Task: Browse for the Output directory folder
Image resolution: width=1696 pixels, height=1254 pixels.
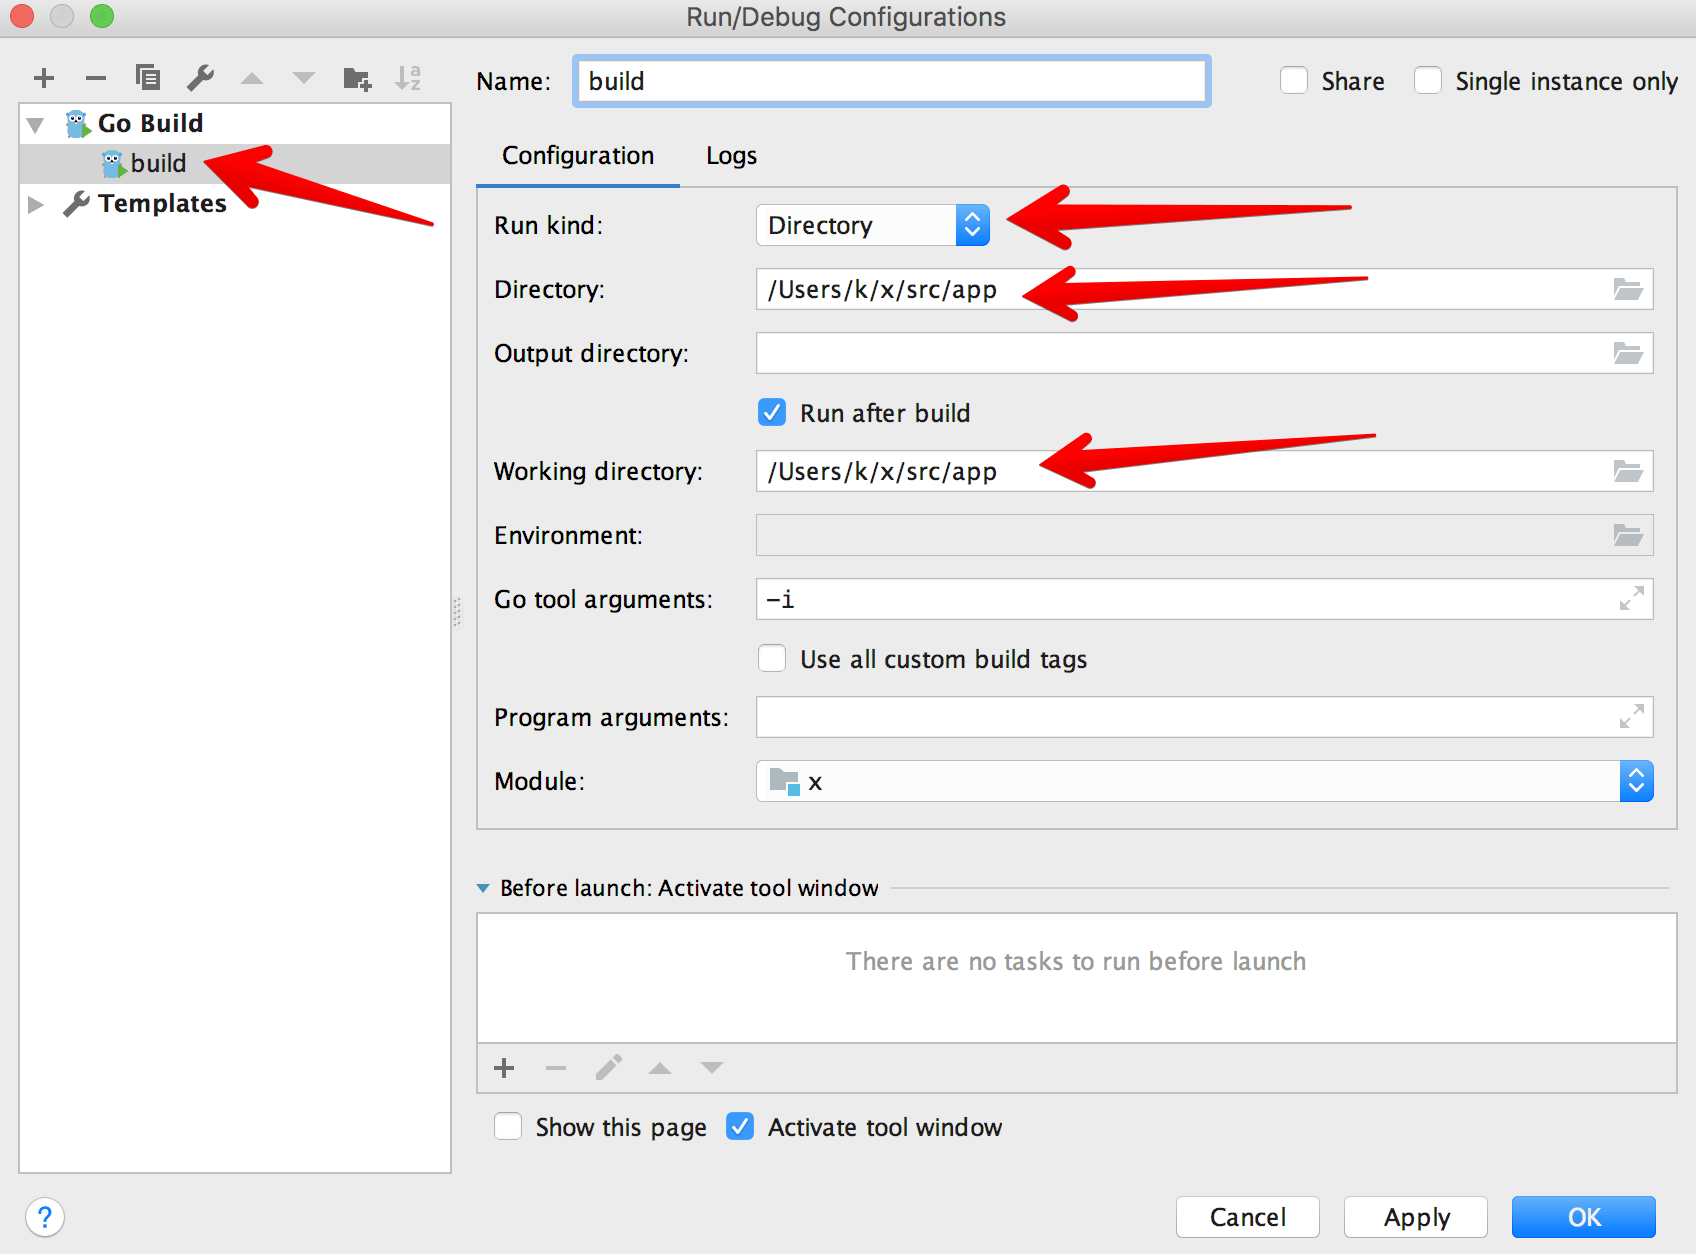Action: 1628,353
